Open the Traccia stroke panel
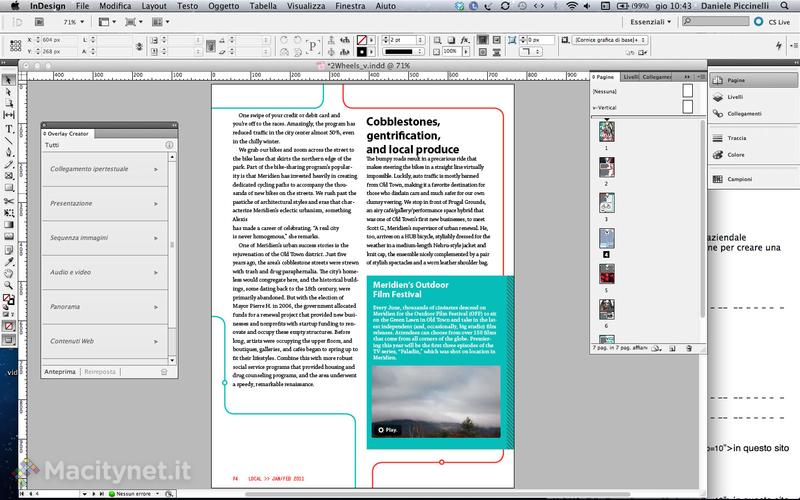 tap(737, 140)
